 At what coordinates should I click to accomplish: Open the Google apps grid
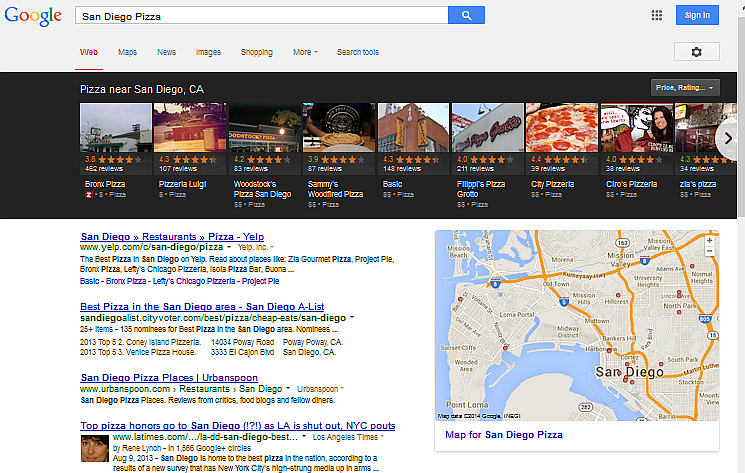tap(656, 15)
